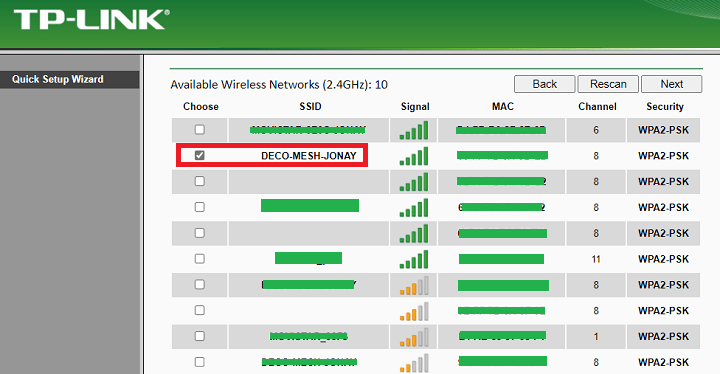
Task: Click signal strength bars for DECO-MESH-JONAY
Action: coord(414,156)
